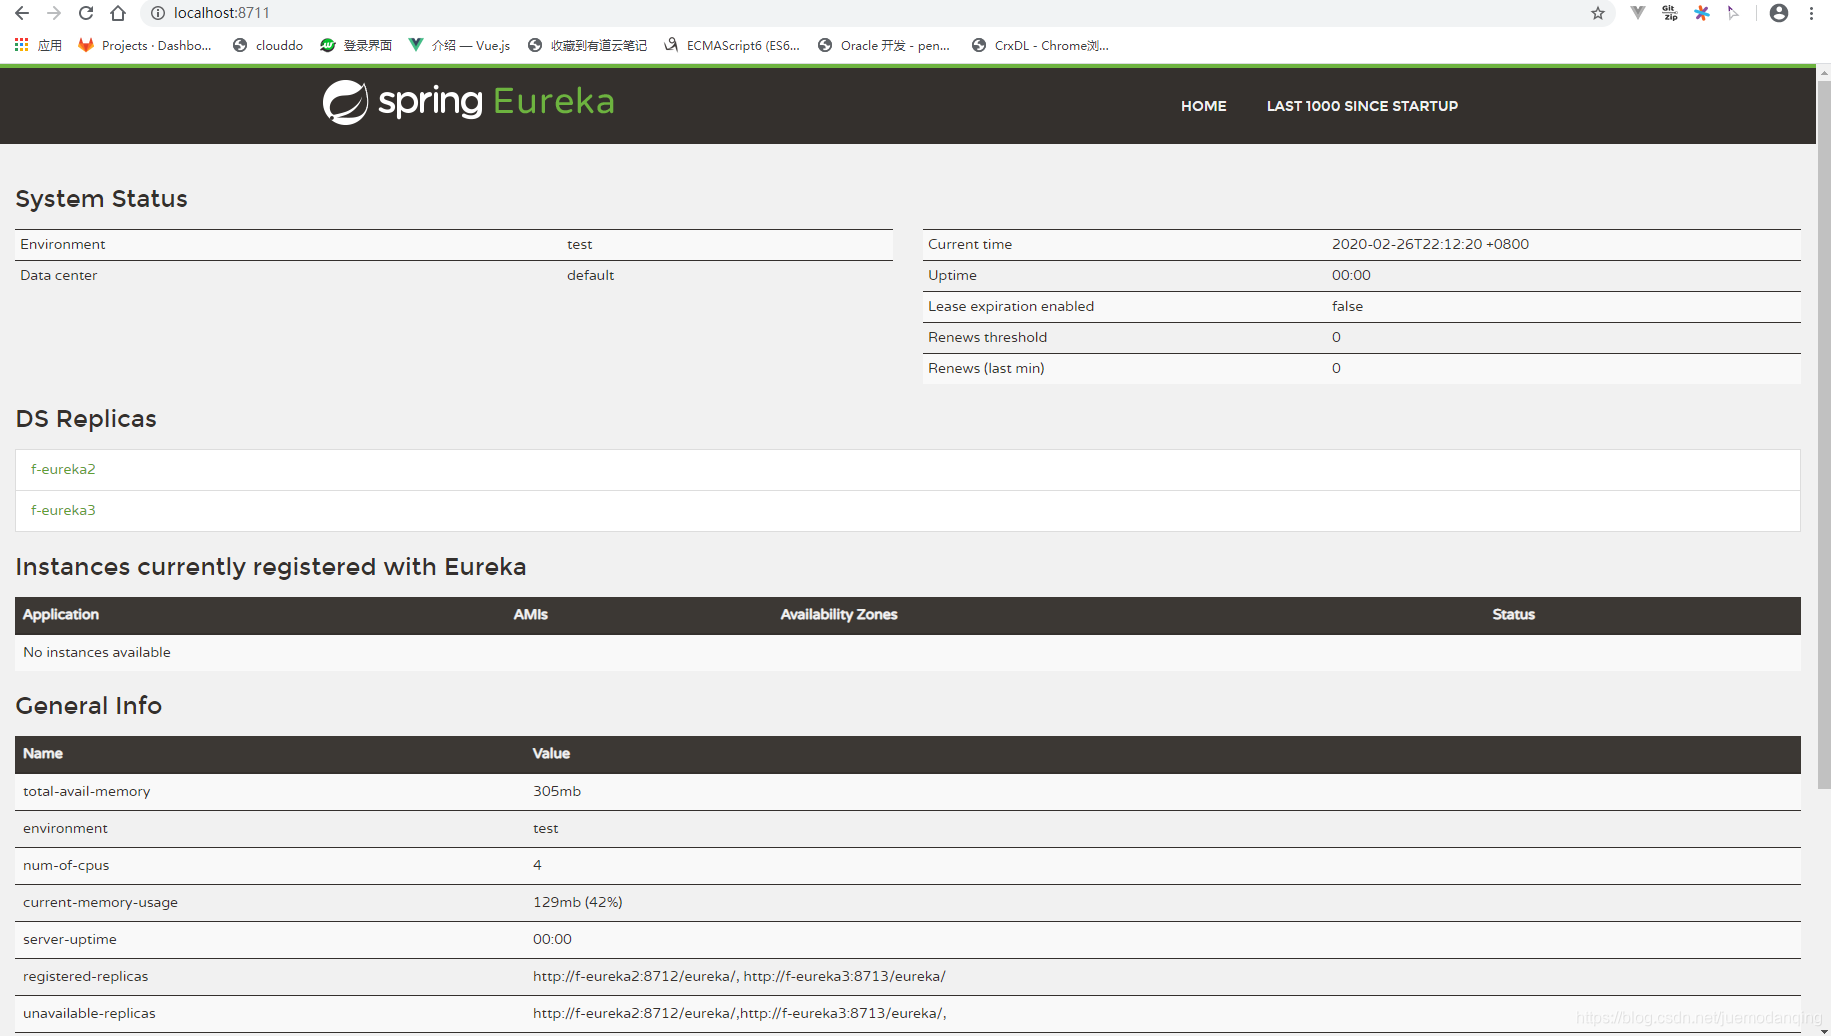Click the Renews threshold label

coord(987,337)
